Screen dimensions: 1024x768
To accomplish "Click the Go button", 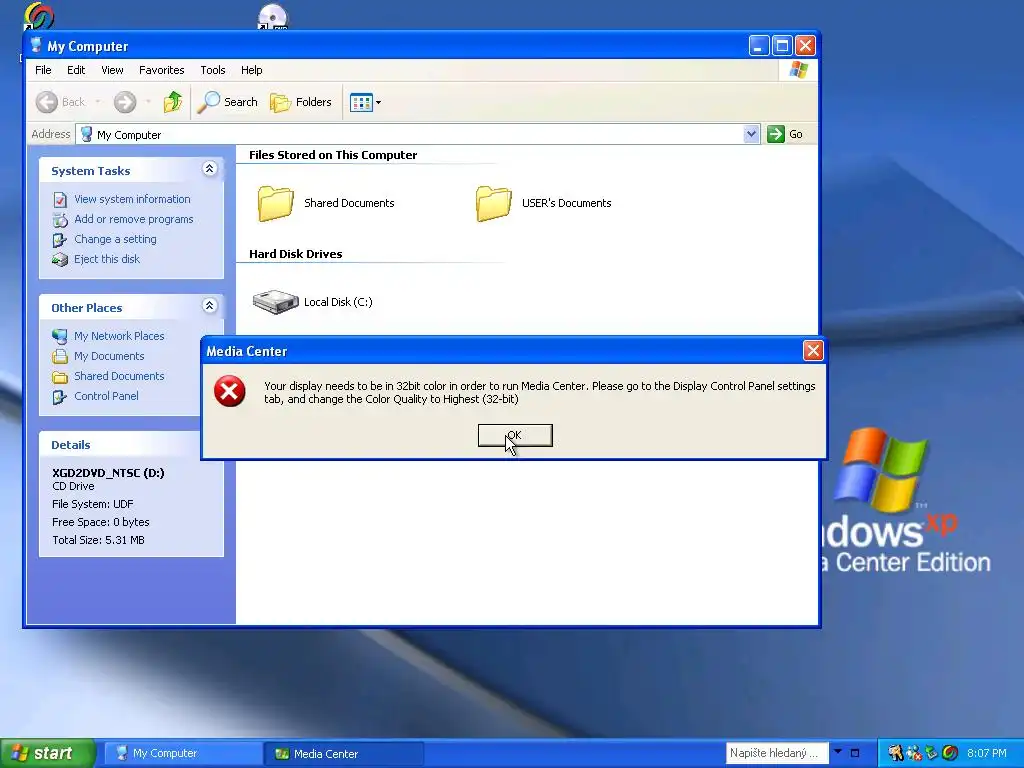I will pos(785,134).
